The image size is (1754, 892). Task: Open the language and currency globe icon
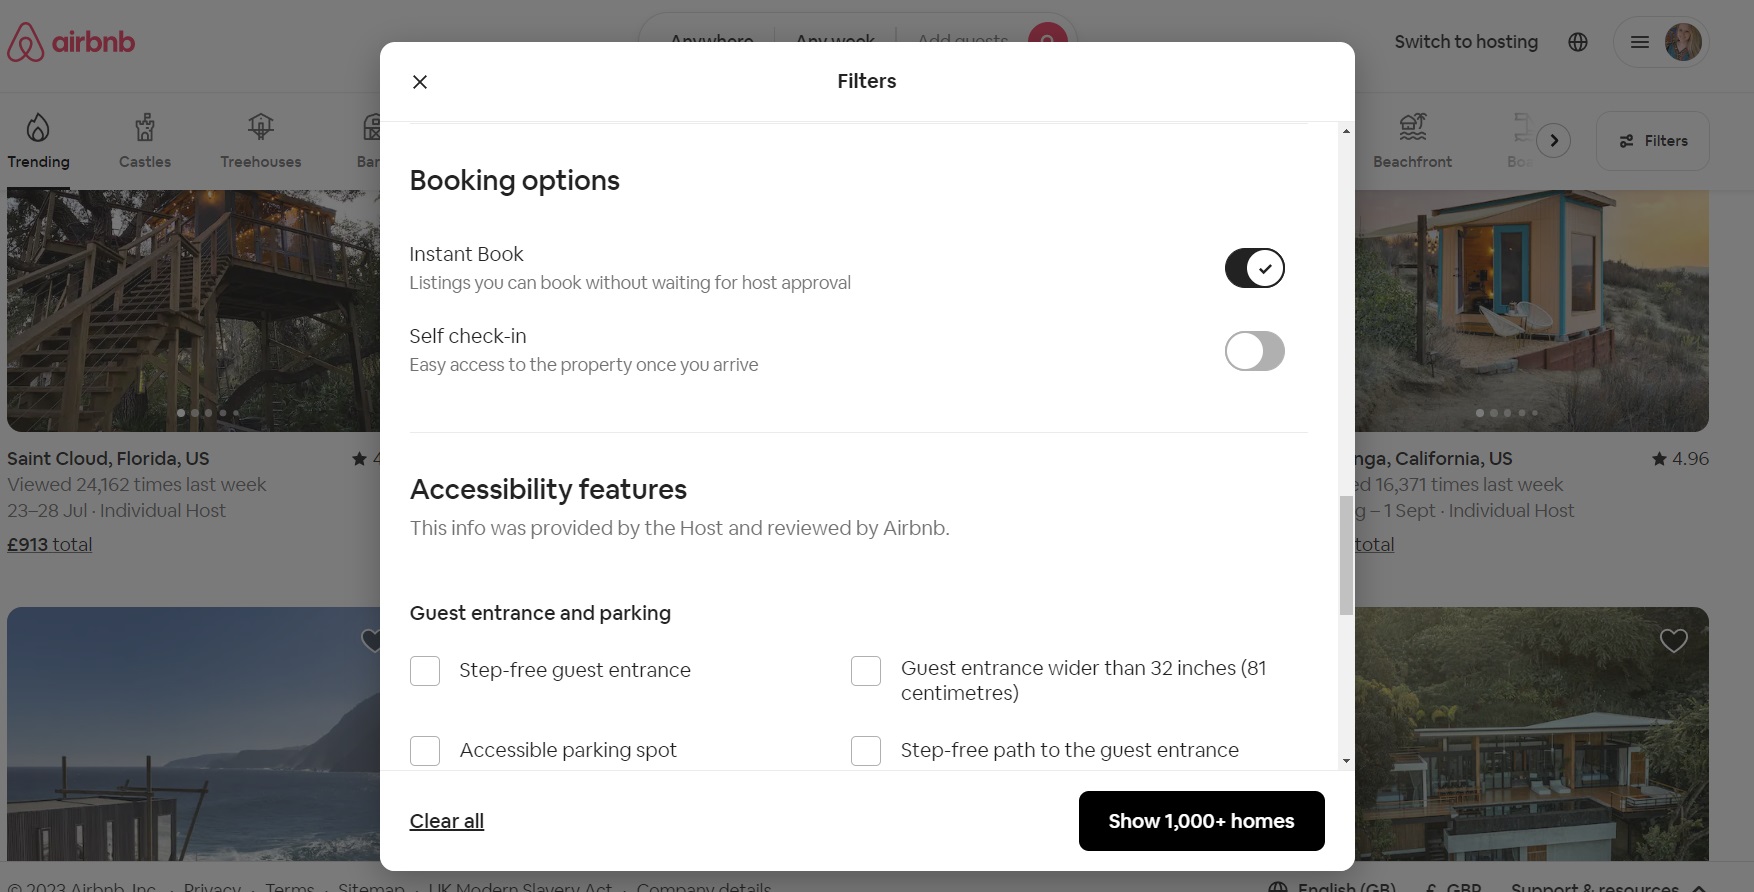point(1577,41)
